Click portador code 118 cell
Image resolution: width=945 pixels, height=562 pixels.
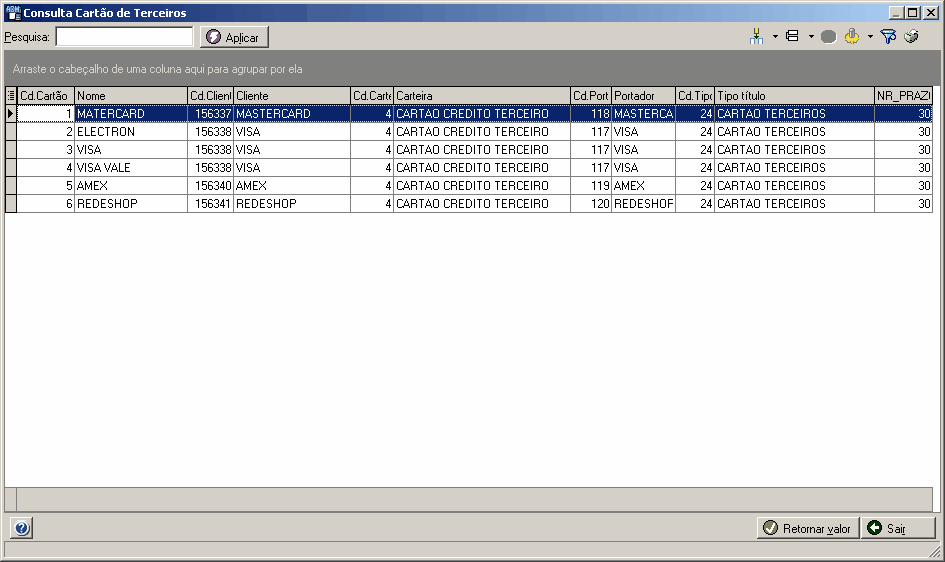591,113
